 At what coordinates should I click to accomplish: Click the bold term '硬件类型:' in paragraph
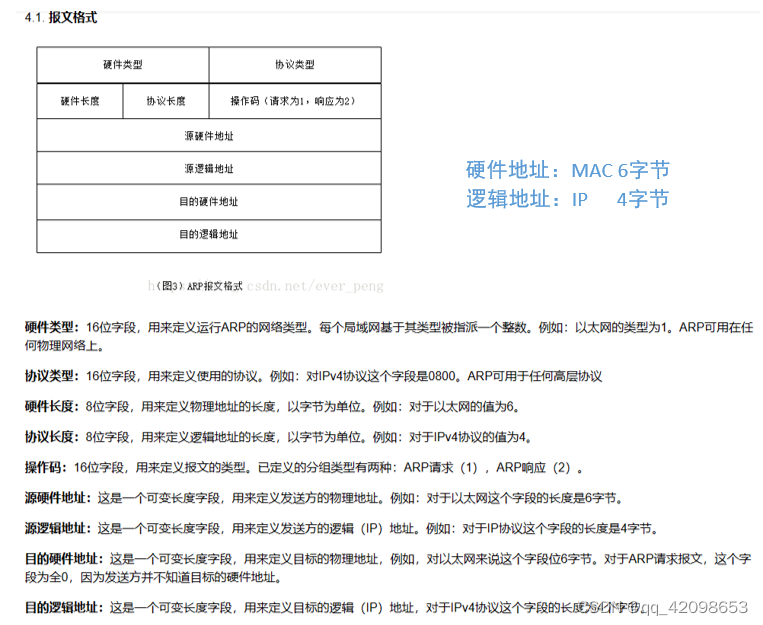tap(52, 327)
